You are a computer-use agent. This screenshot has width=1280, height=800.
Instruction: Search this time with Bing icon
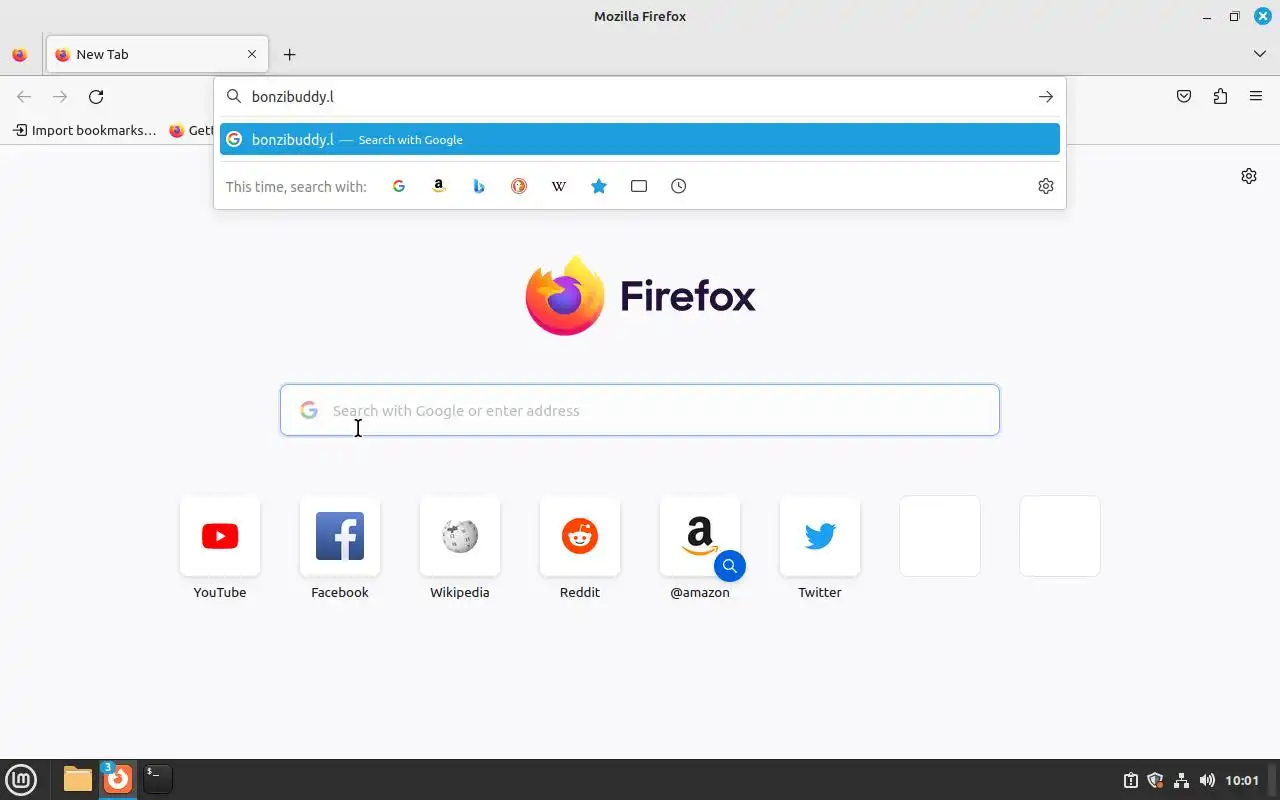pos(479,186)
